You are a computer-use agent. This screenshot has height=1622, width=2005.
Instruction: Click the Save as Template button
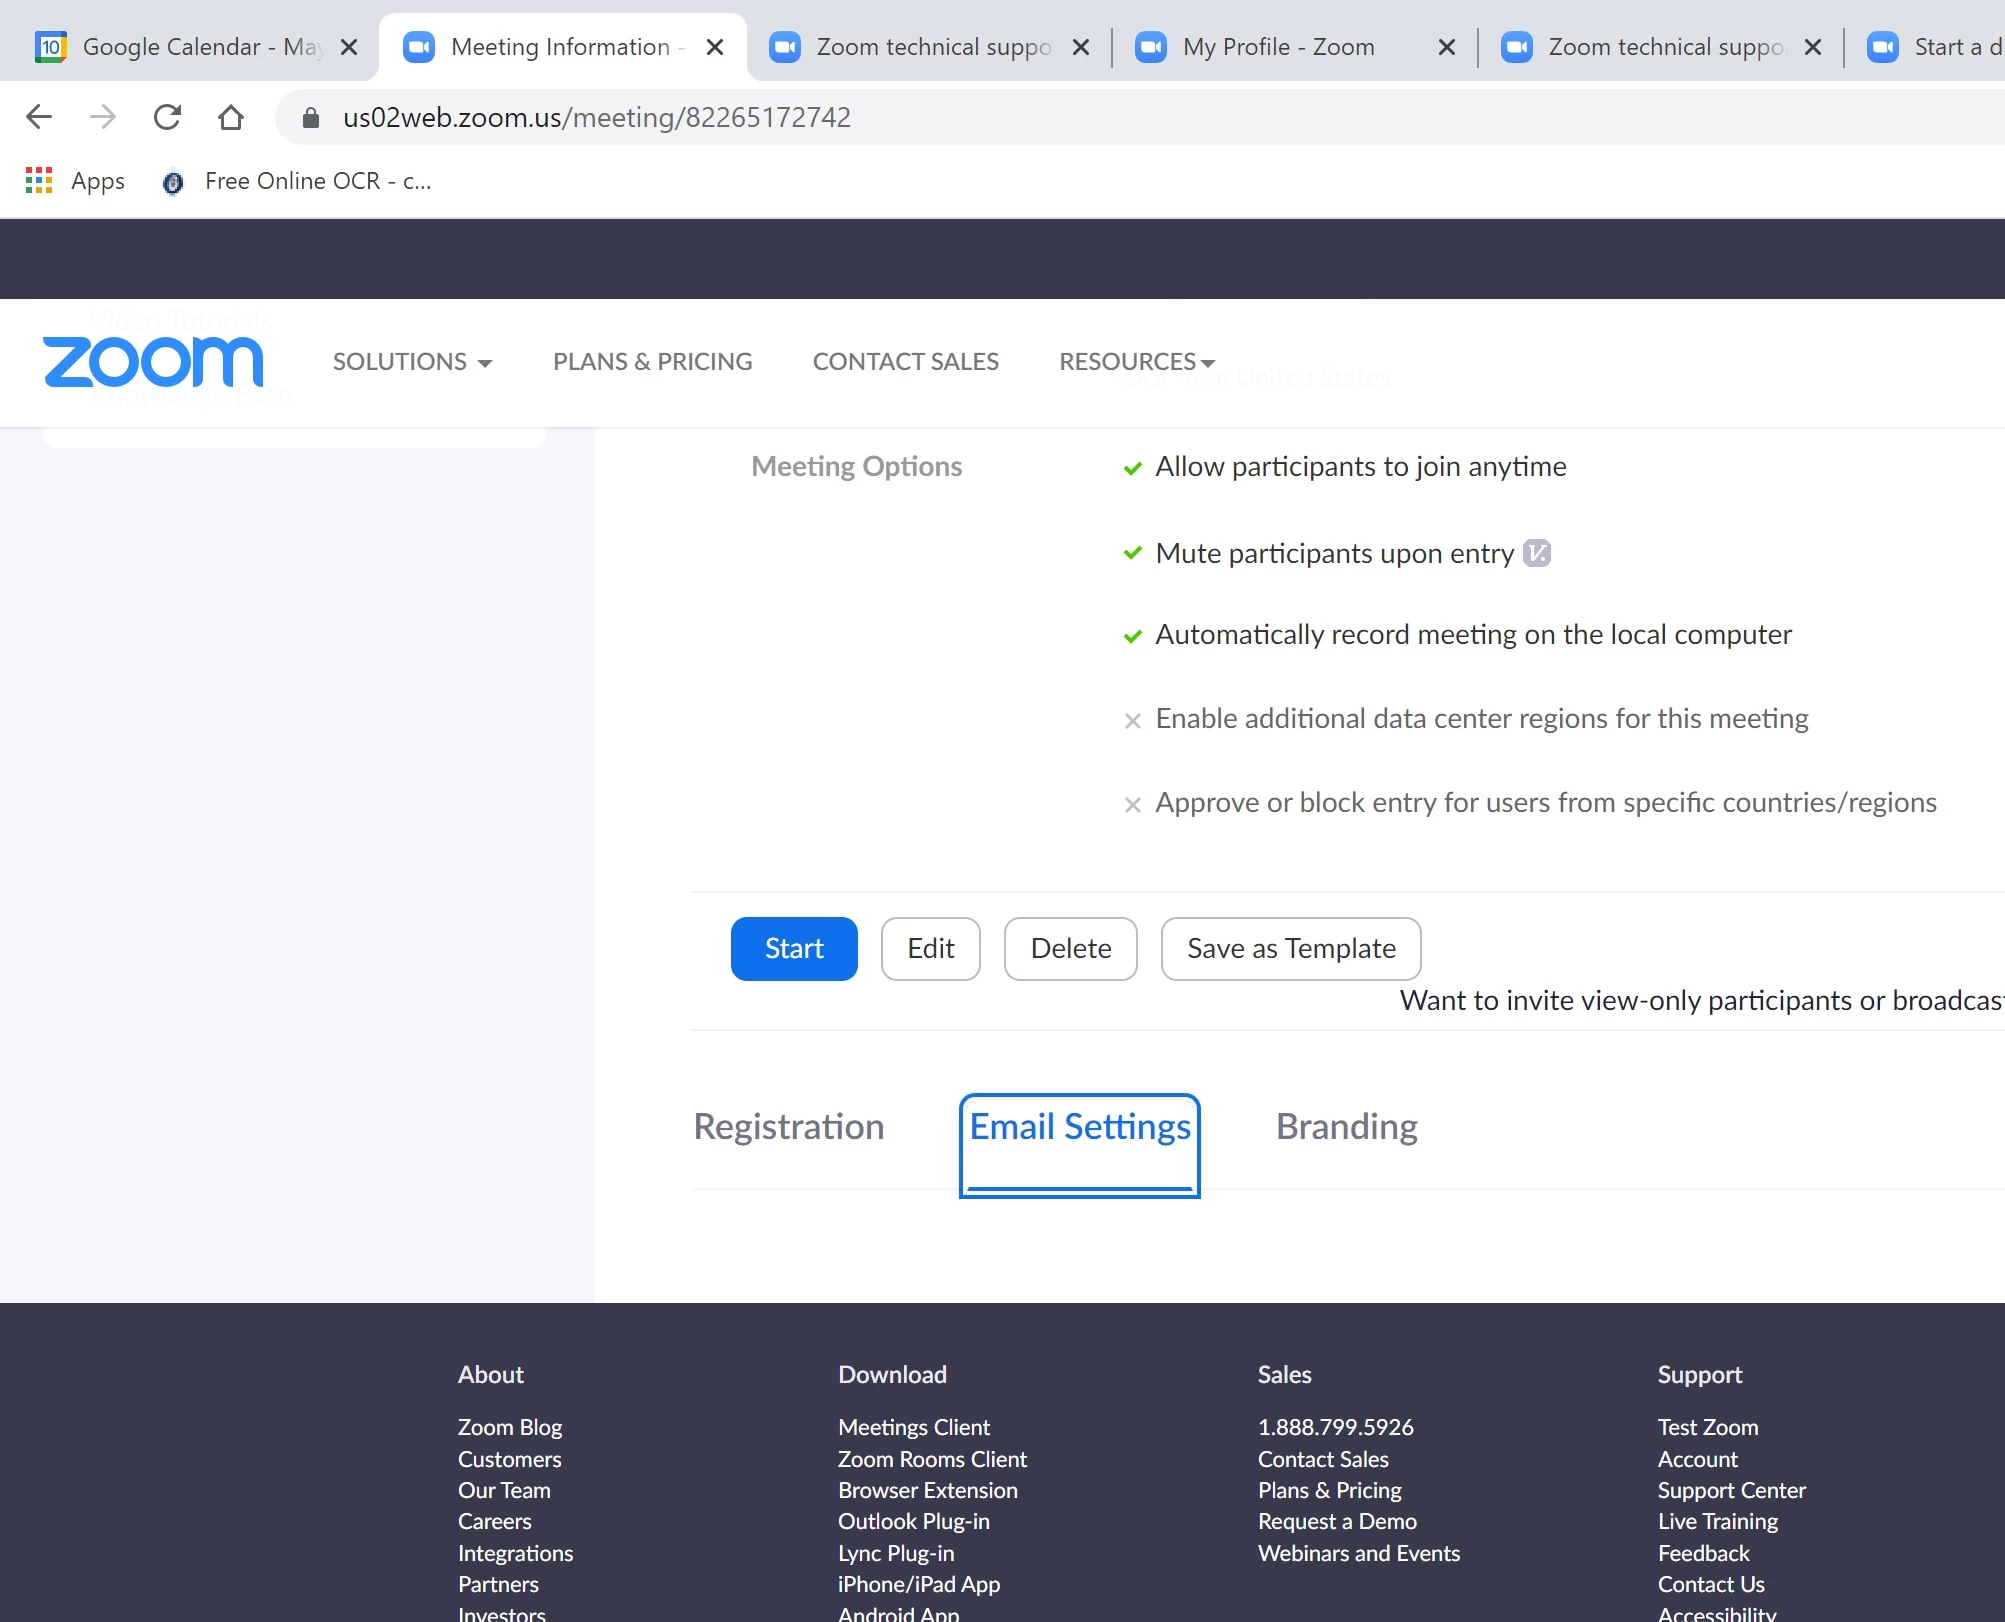pyautogui.click(x=1291, y=949)
